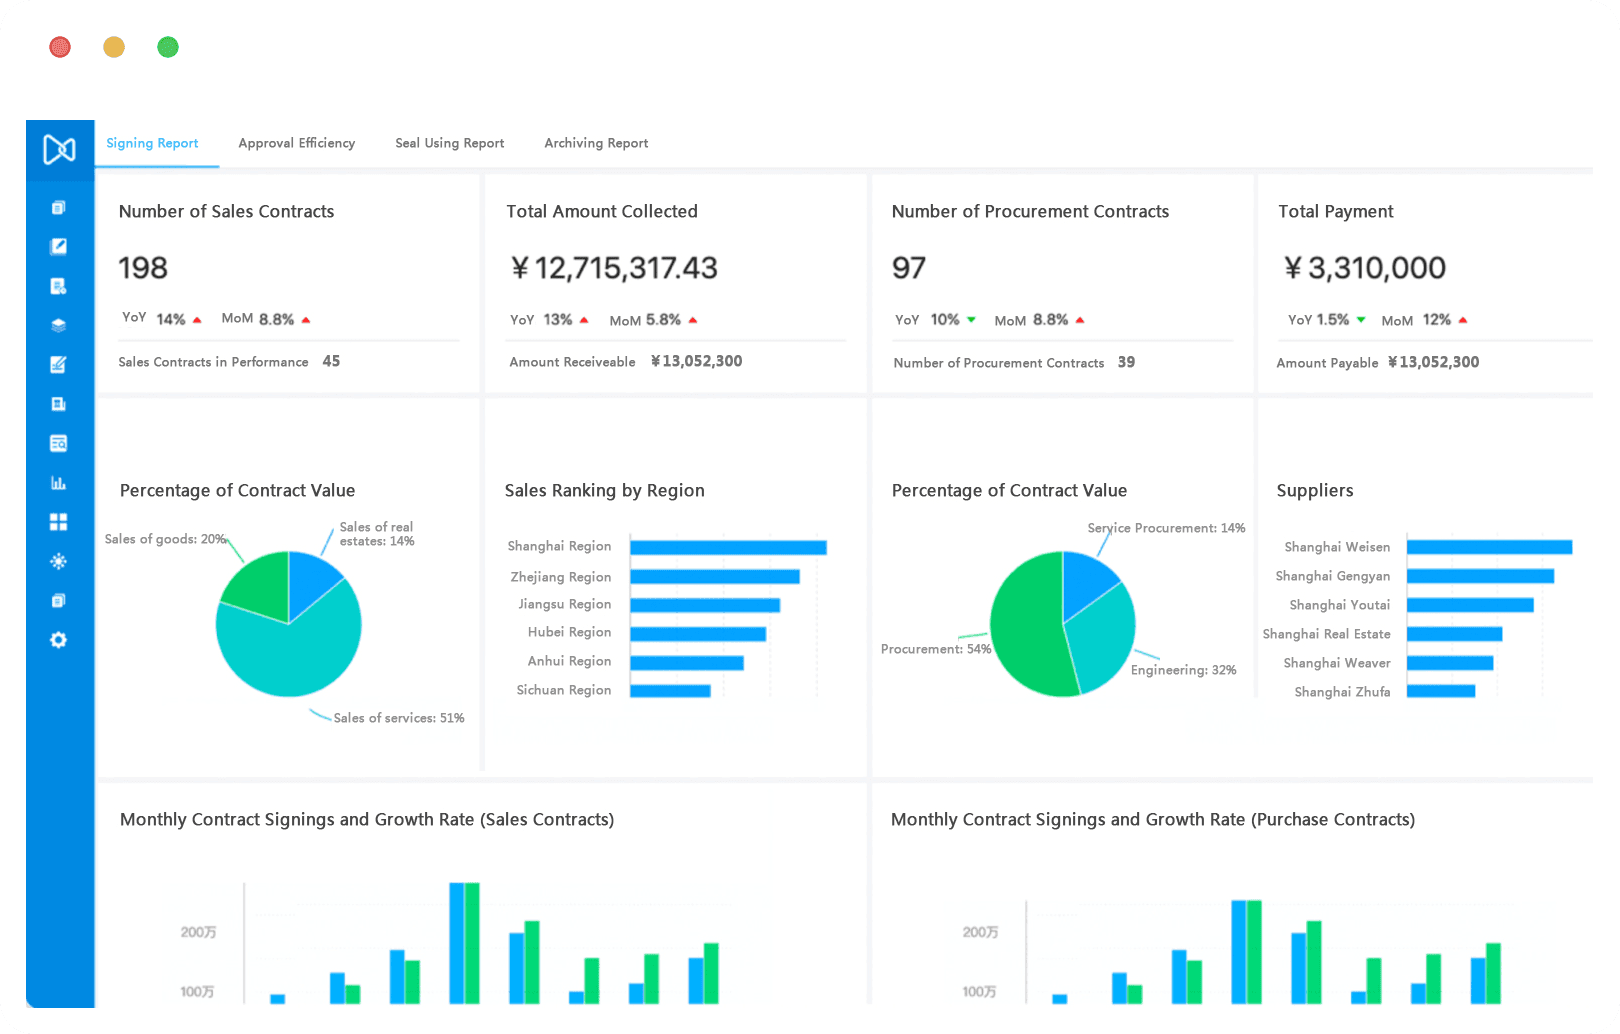
Task: Select the blue Service Procurement 14% slice
Action: pyautogui.click(x=1086, y=582)
